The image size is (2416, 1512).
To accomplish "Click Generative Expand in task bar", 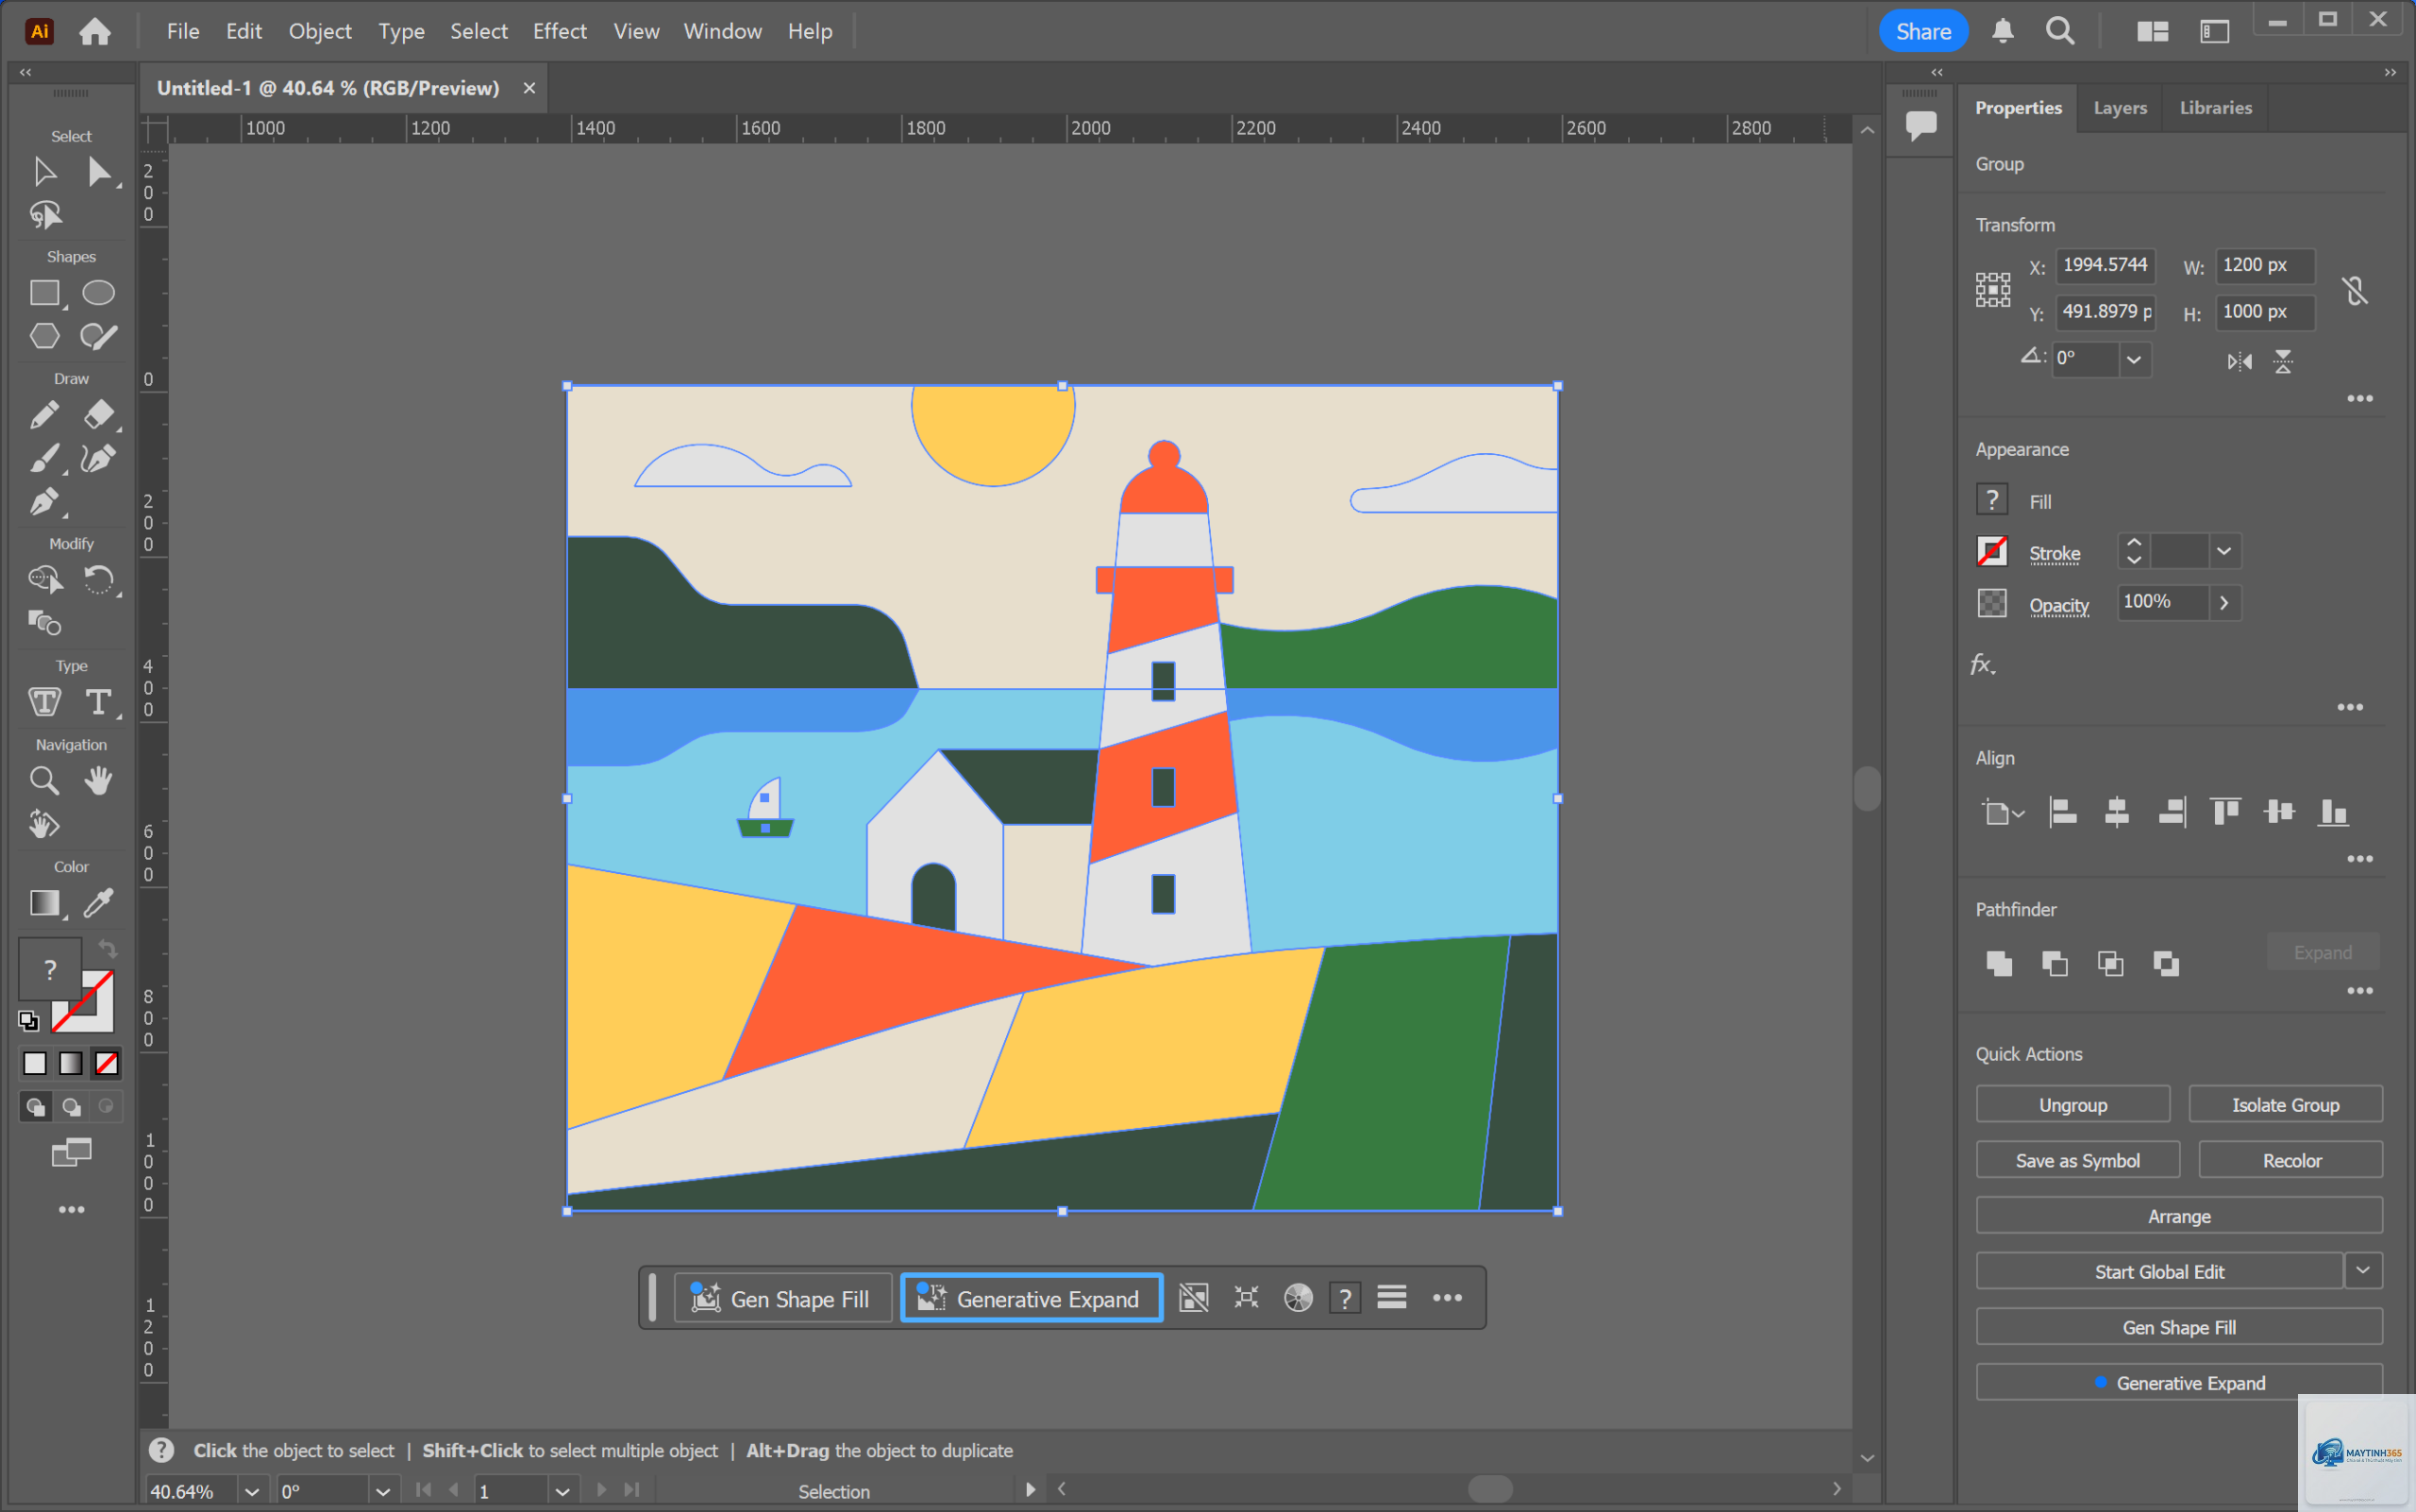I will pos(1031,1298).
